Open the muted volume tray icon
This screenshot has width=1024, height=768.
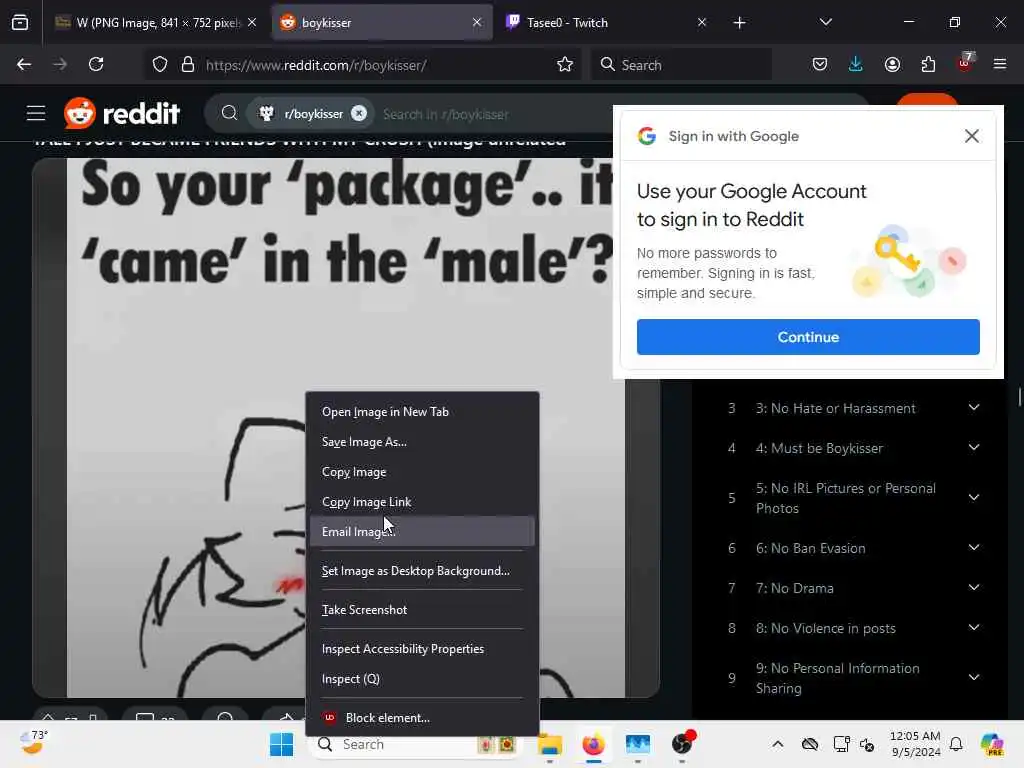(867, 744)
